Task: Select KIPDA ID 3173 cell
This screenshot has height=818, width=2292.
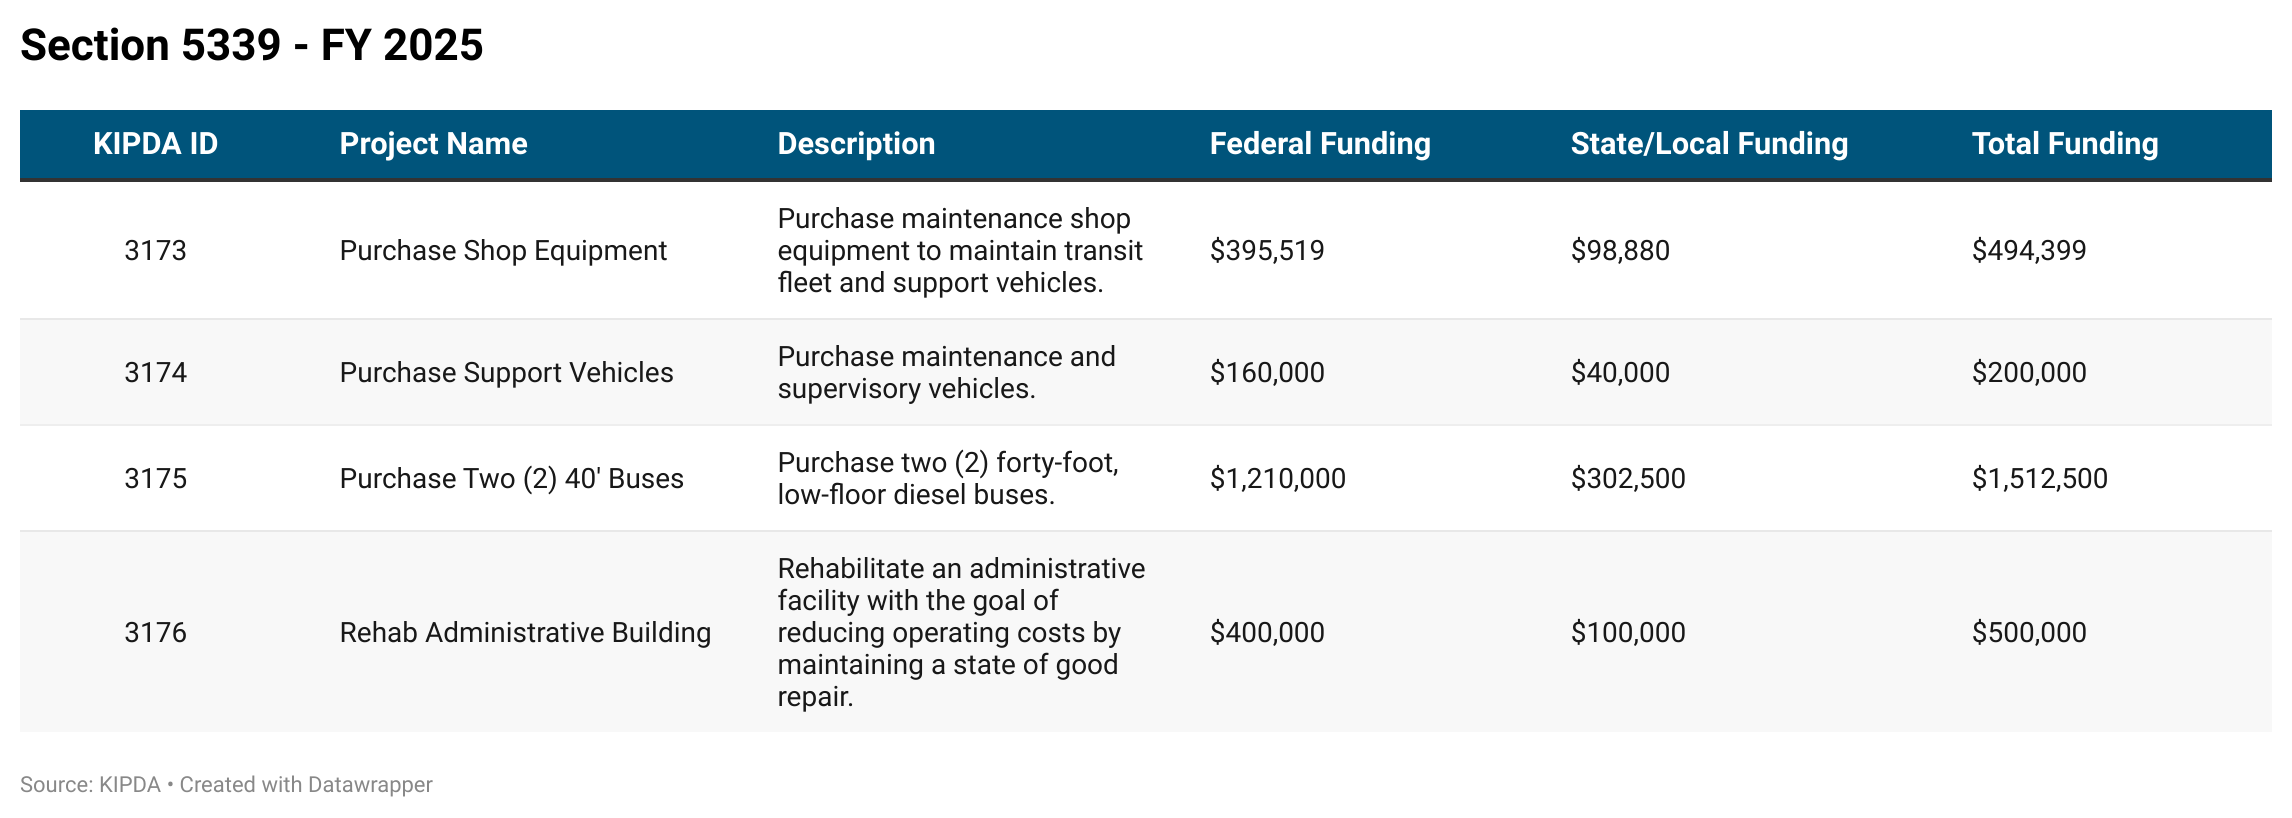Action: point(155,250)
